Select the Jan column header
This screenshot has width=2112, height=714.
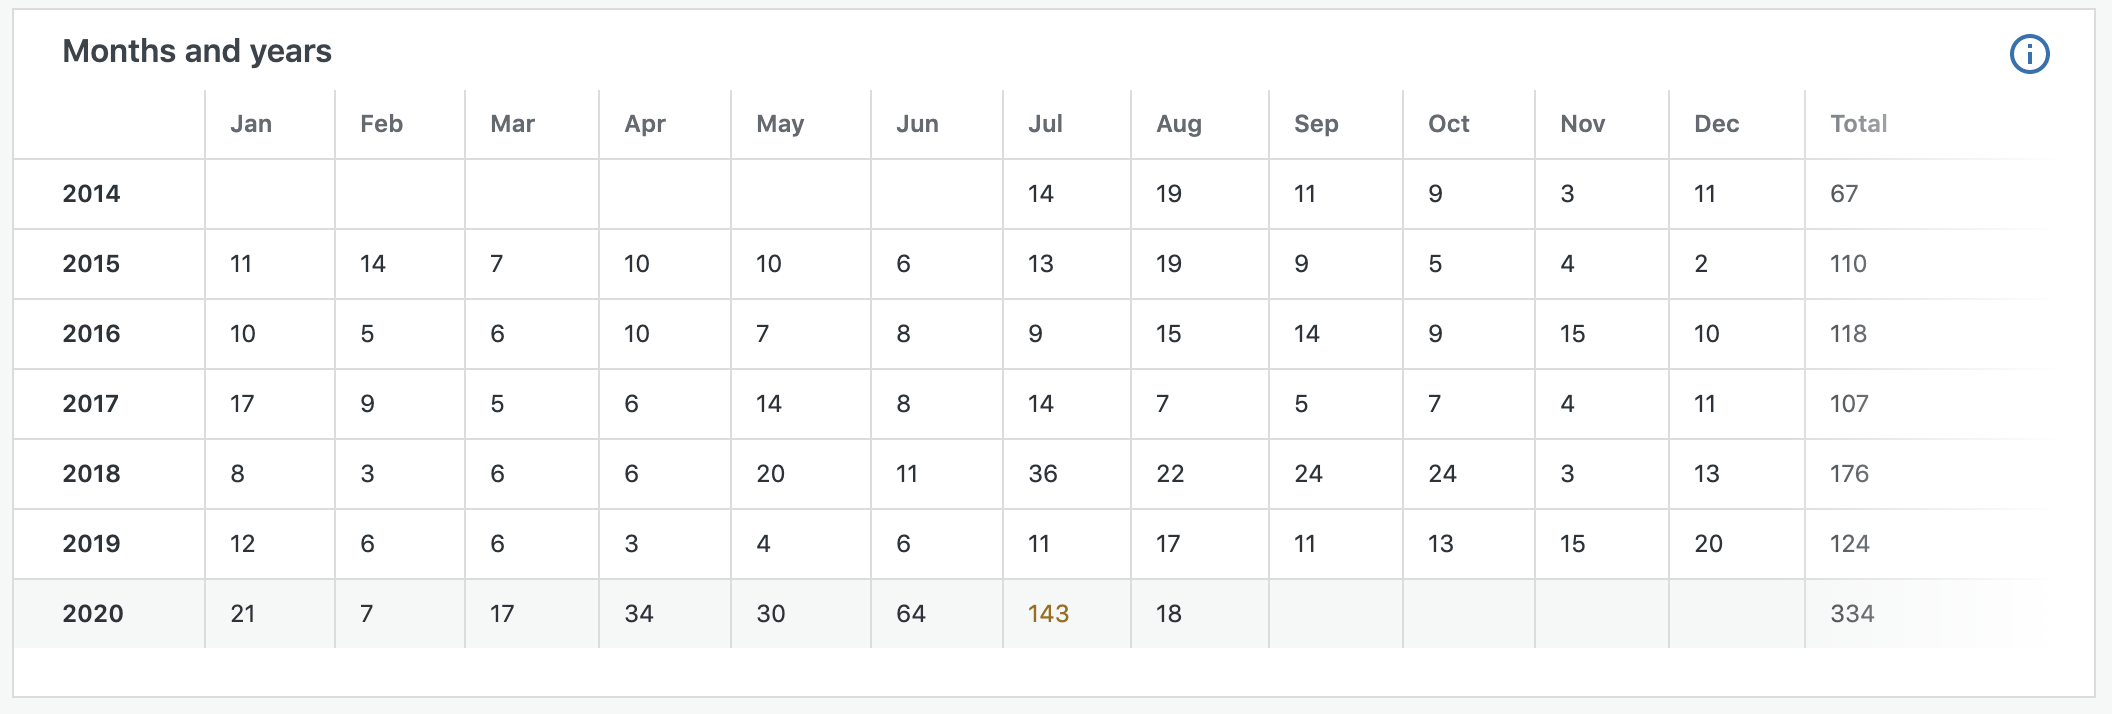(251, 124)
